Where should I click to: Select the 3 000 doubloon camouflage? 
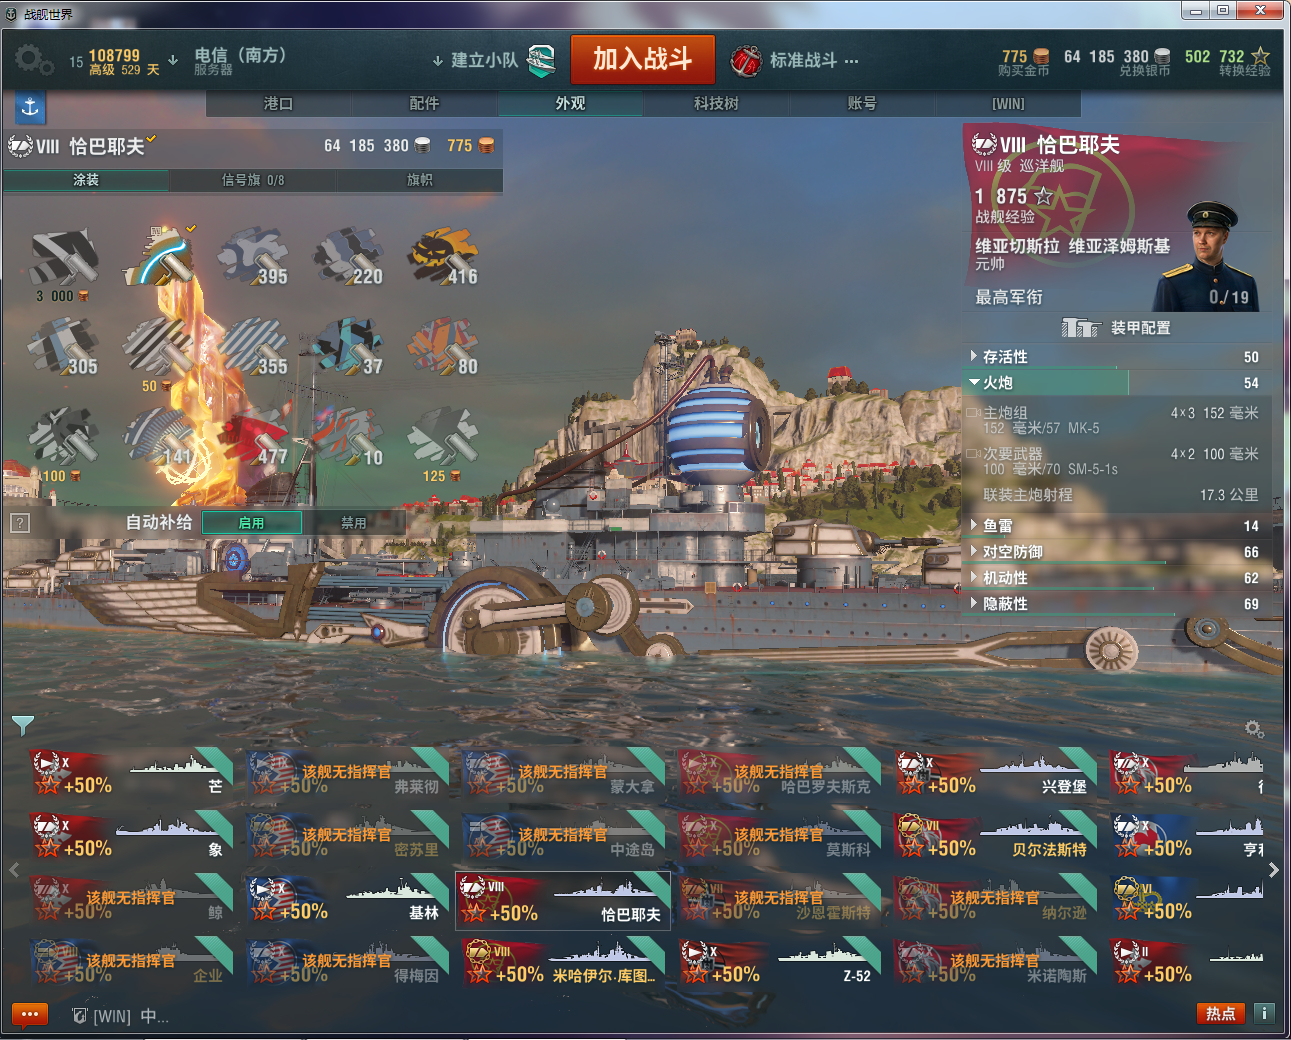[63, 264]
